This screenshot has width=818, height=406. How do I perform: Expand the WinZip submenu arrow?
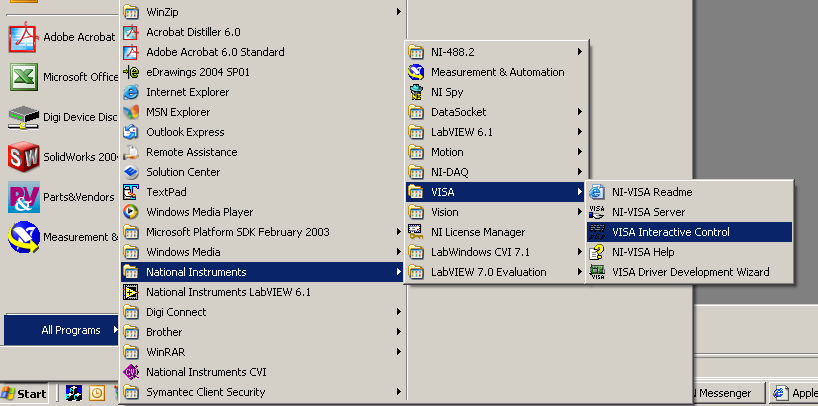399,11
